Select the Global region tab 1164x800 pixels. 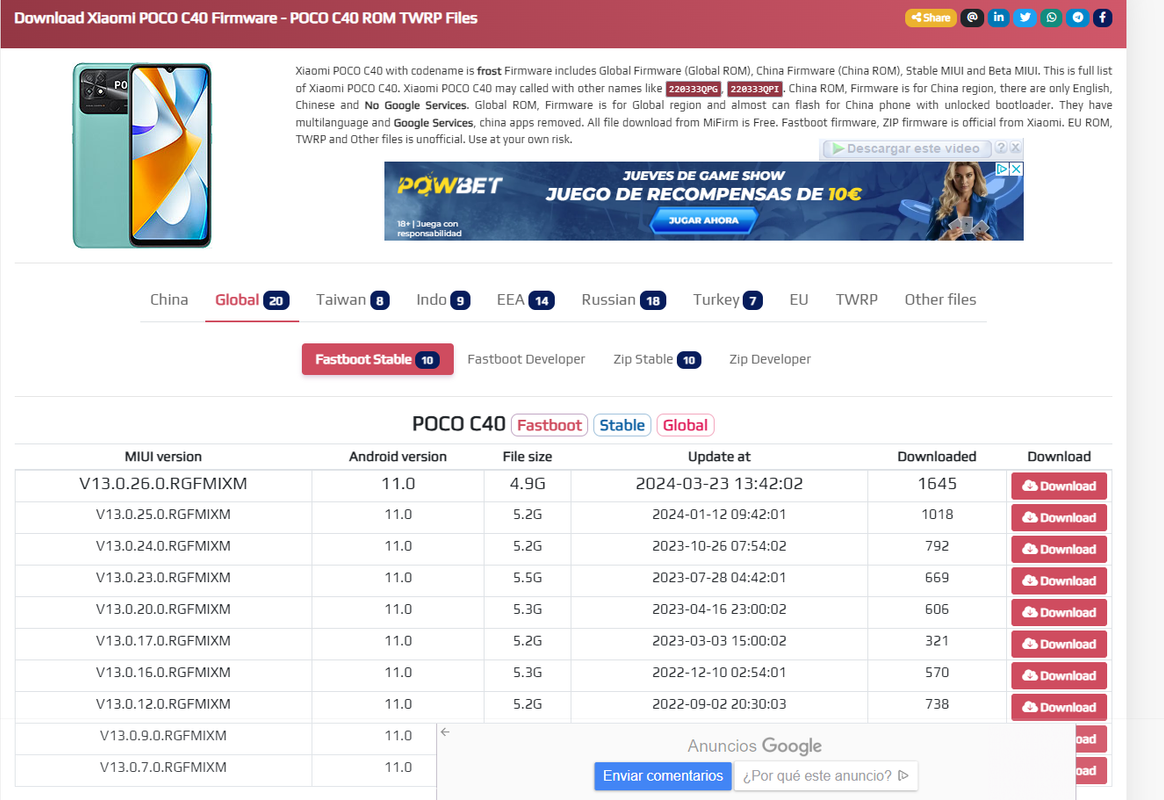point(252,300)
